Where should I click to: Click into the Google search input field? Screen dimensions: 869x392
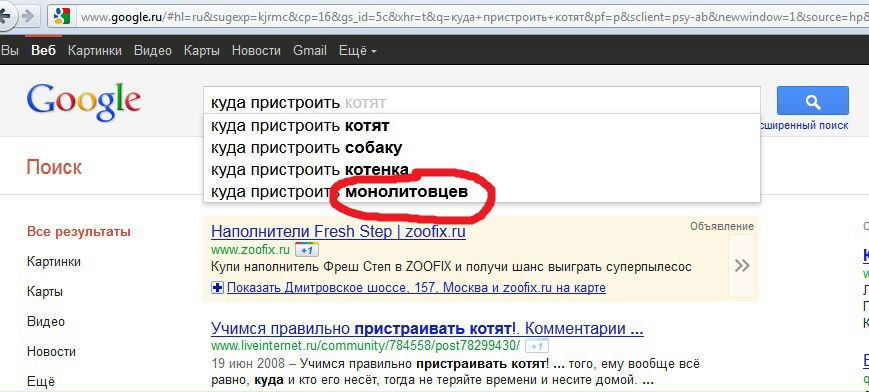(482, 101)
